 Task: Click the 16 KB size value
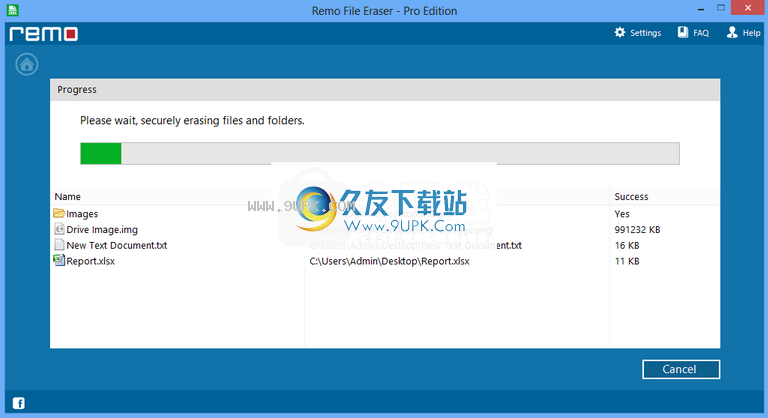point(627,245)
